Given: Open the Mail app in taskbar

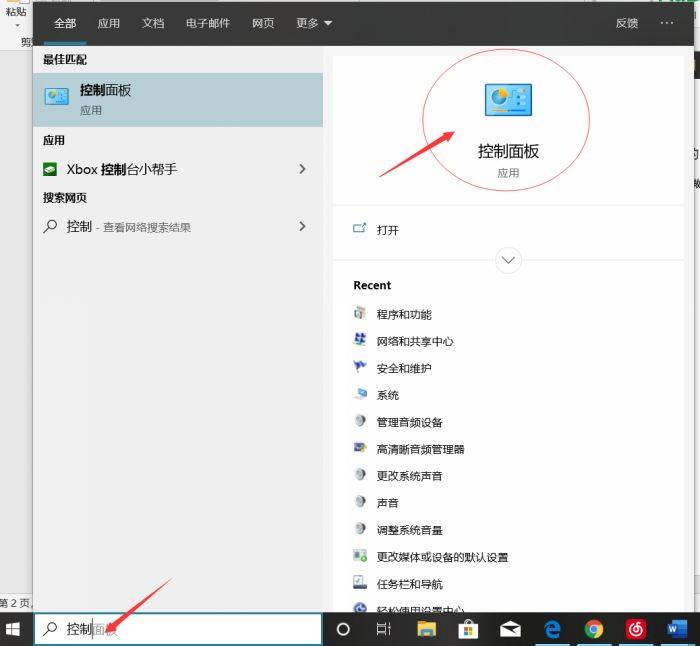Looking at the screenshot, I should click(x=510, y=629).
